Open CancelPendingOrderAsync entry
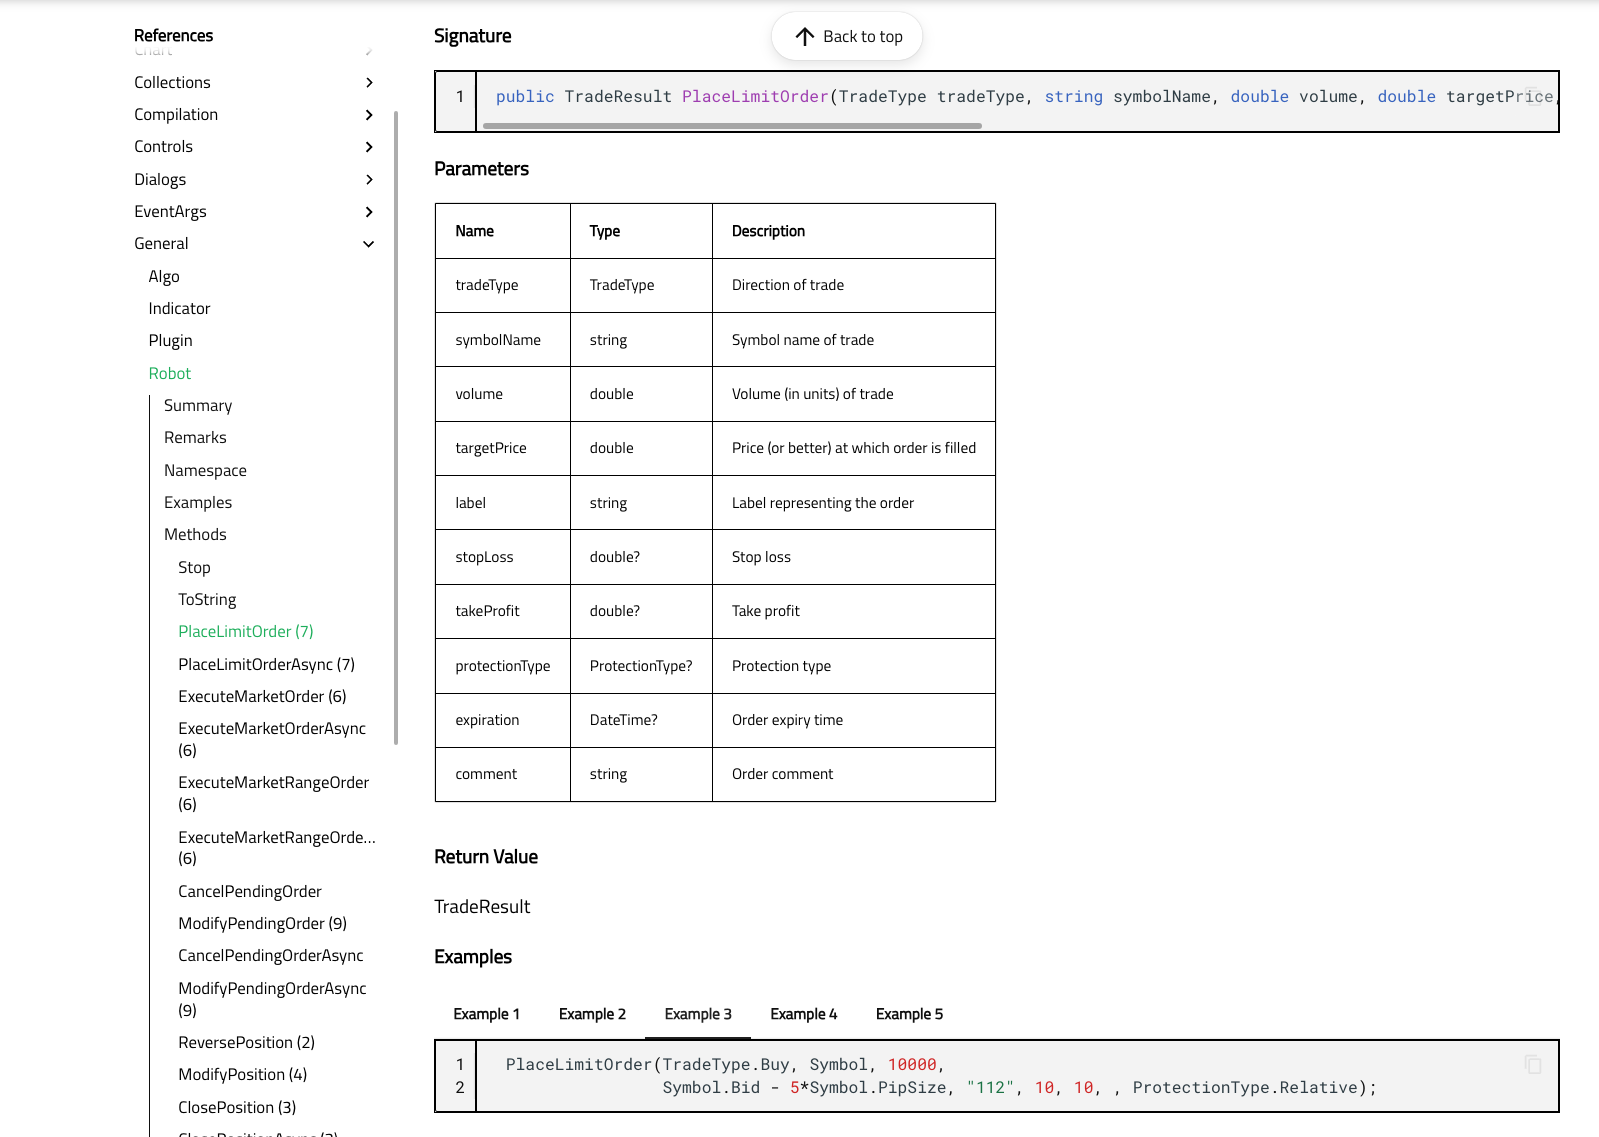 coord(271,956)
